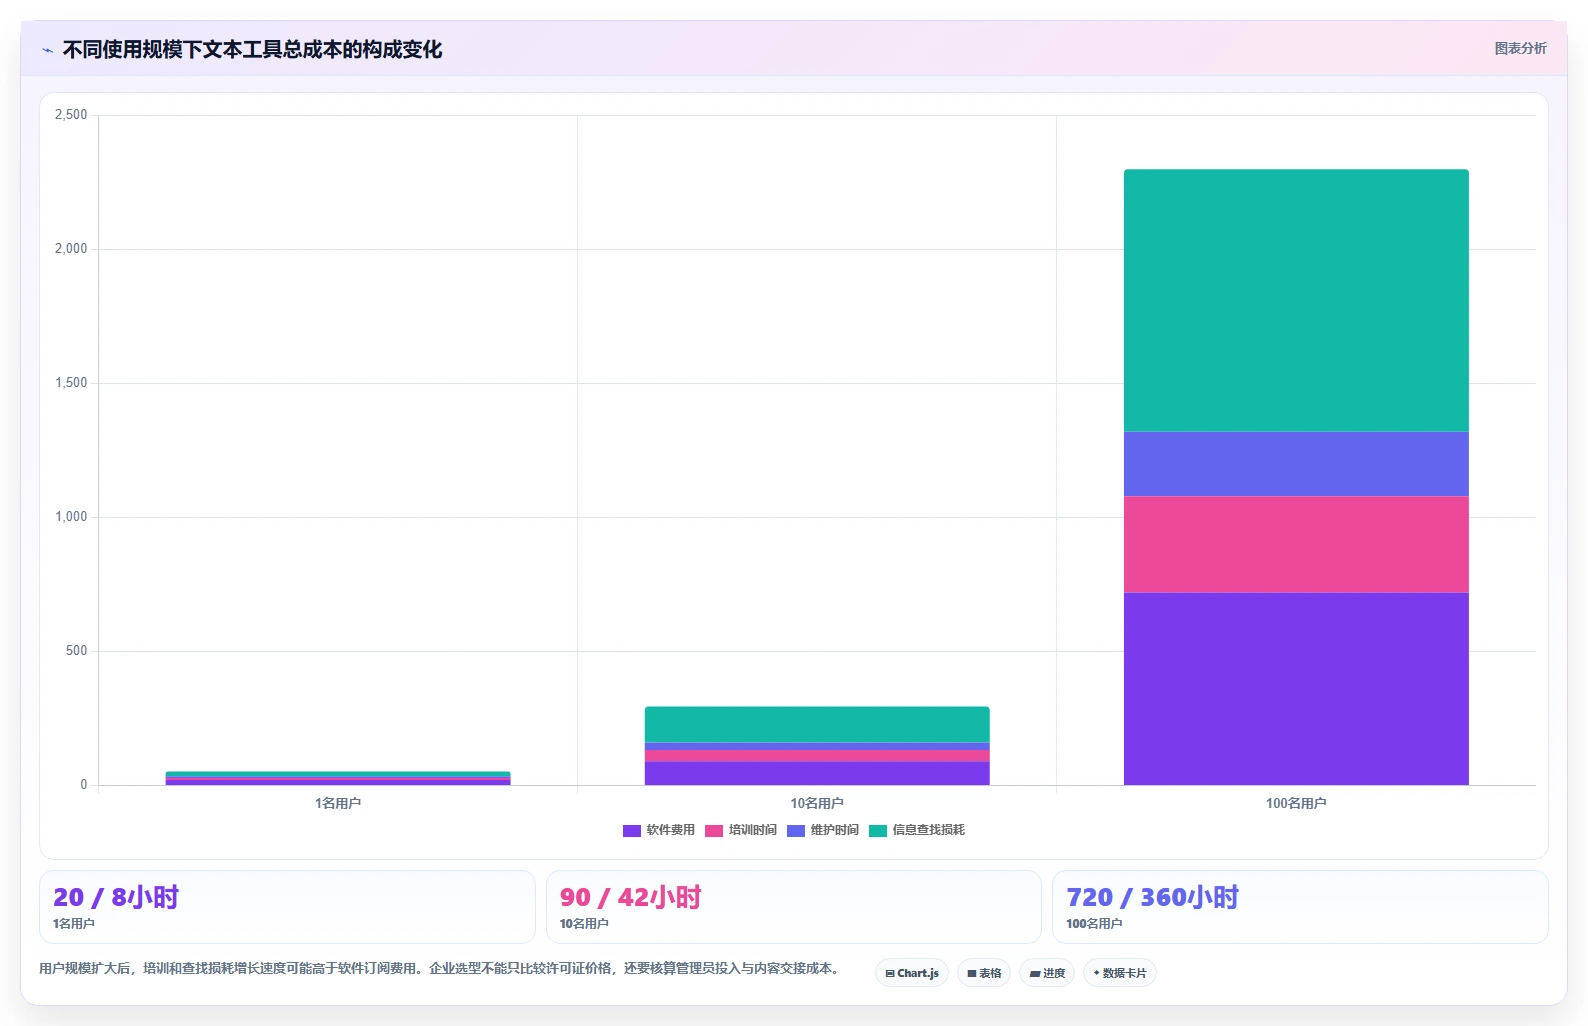1588x1026 pixels.
Task: Open the 90 / 42小时 data card
Action: pos(794,906)
